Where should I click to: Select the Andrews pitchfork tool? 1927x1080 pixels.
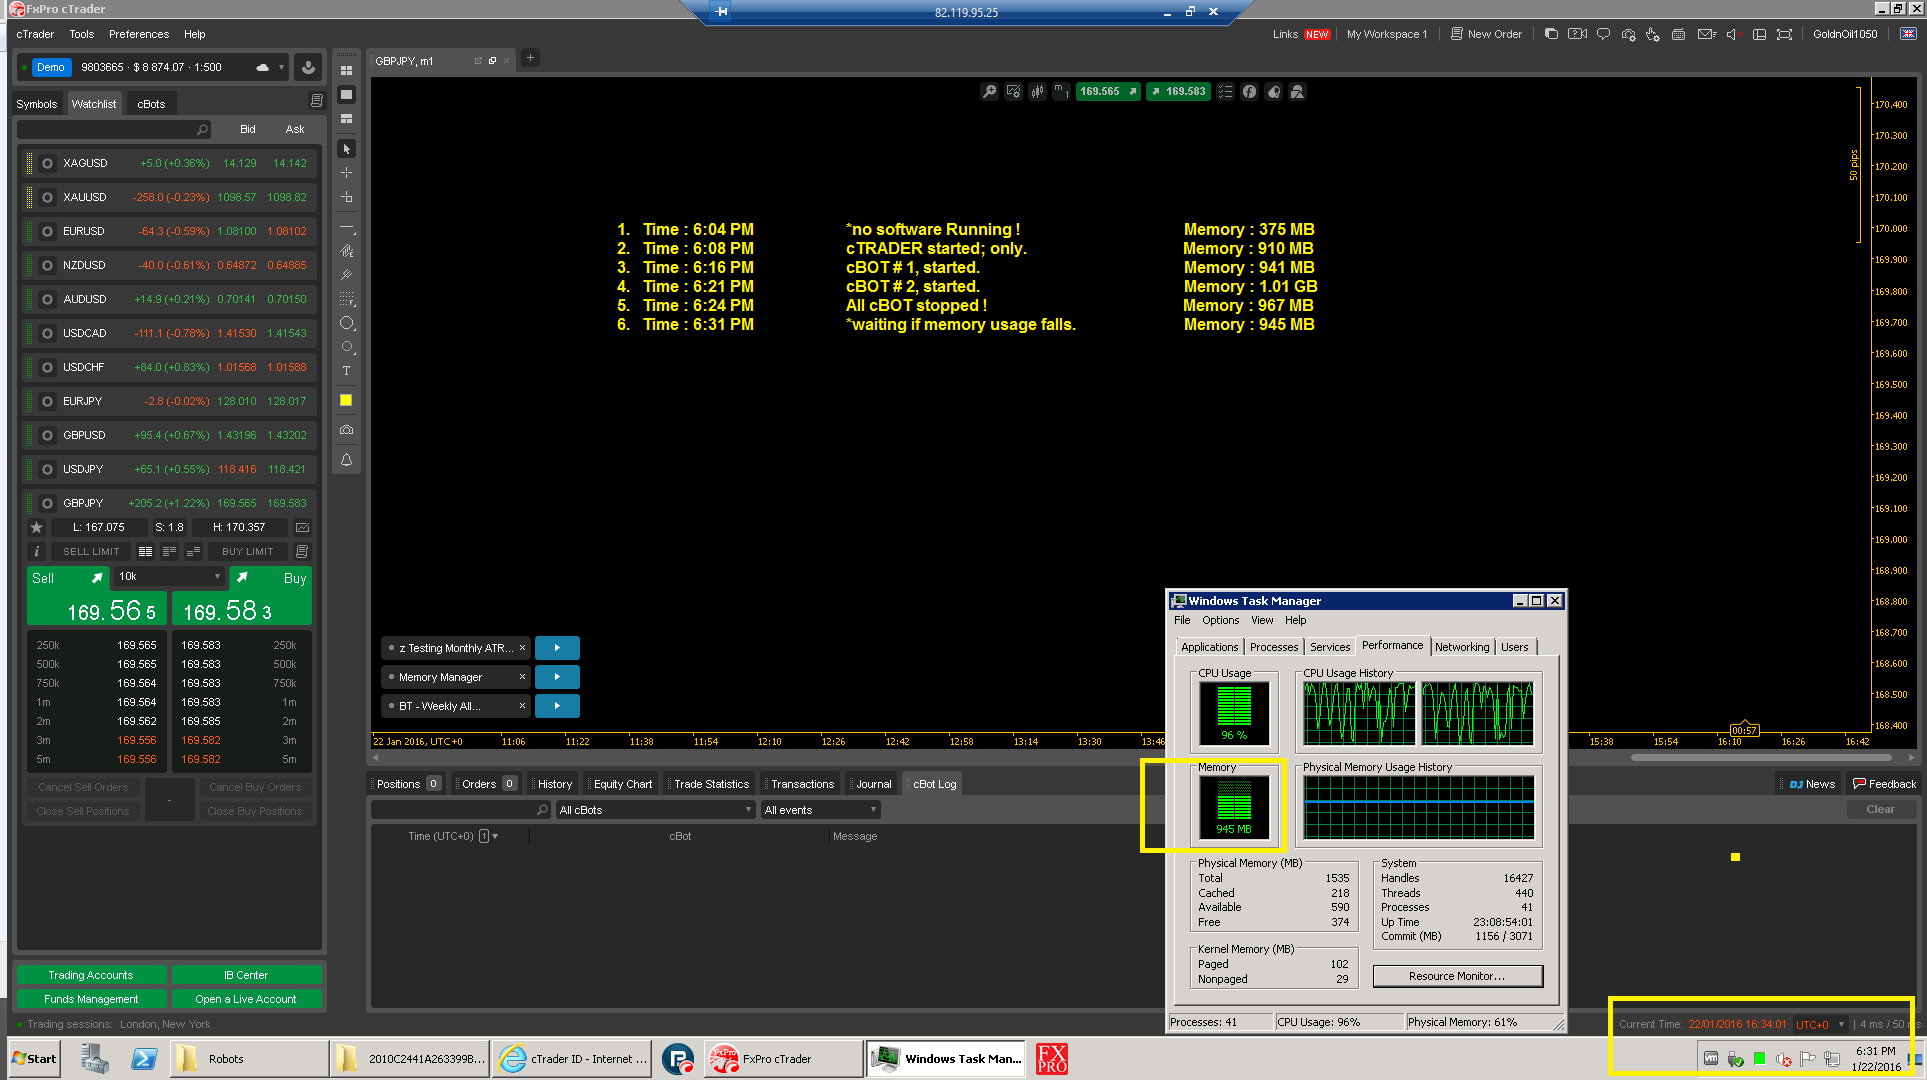point(346,275)
